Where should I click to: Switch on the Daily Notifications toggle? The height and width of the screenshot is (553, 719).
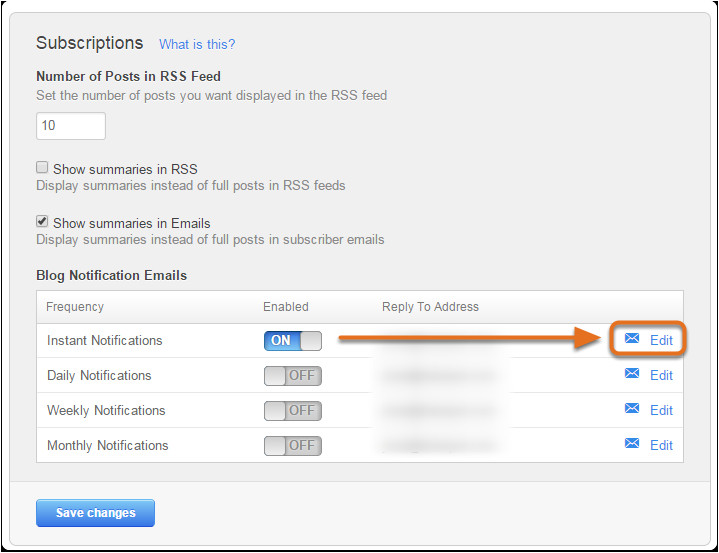click(293, 376)
